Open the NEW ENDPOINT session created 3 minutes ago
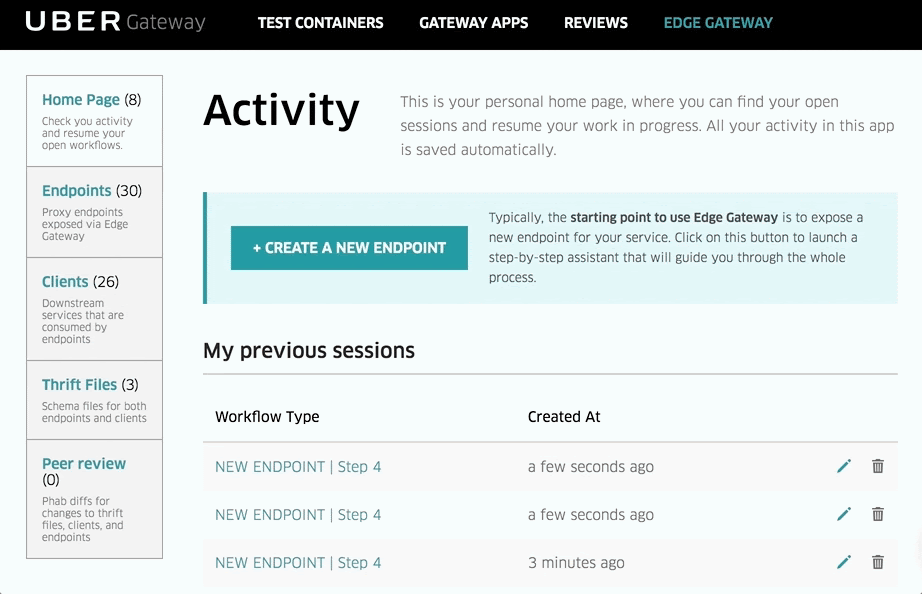The width and height of the screenshot is (922, 594). click(x=298, y=563)
